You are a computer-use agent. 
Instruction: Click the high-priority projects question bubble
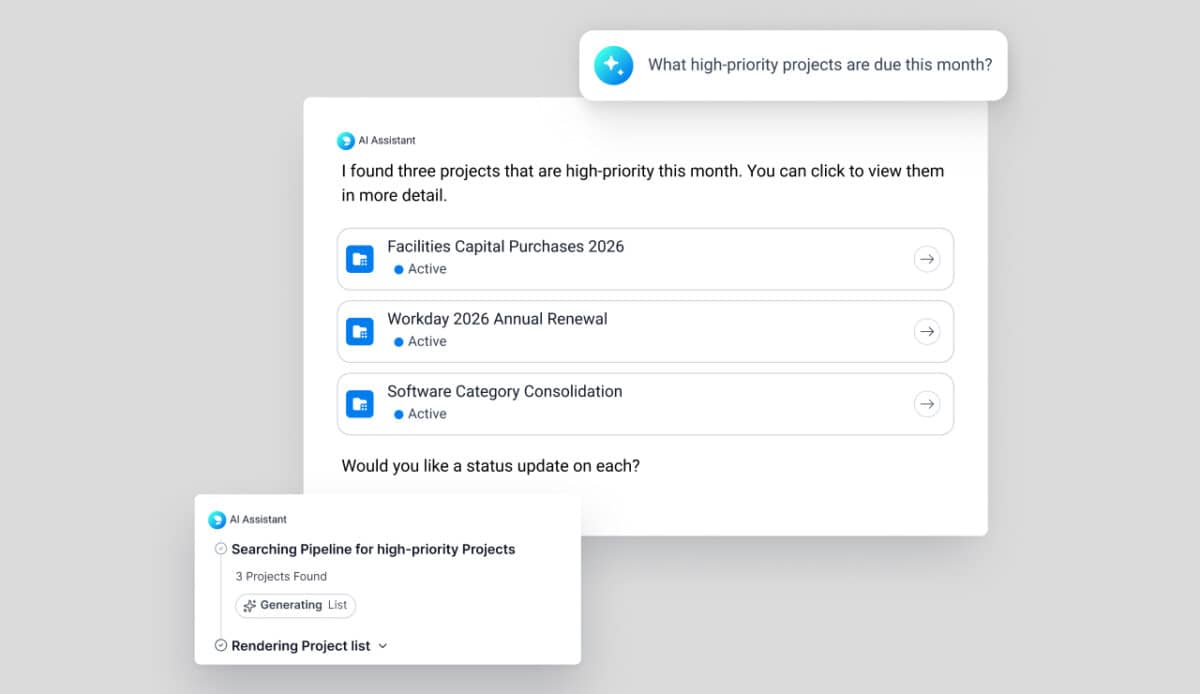tap(819, 66)
